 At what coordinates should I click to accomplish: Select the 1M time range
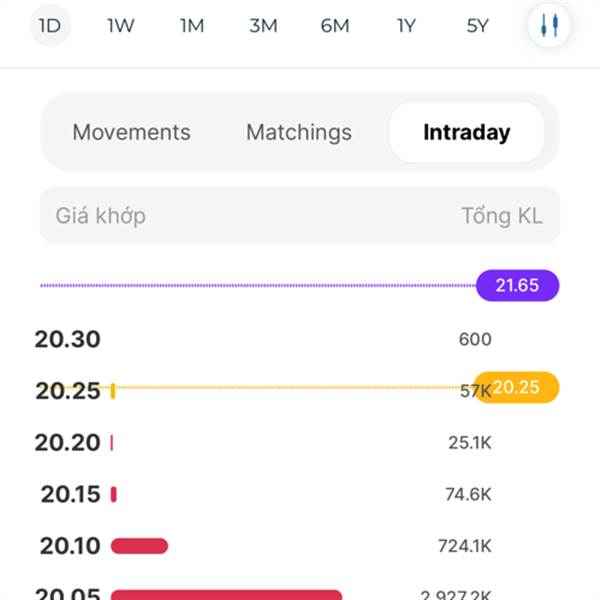(192, 26)
